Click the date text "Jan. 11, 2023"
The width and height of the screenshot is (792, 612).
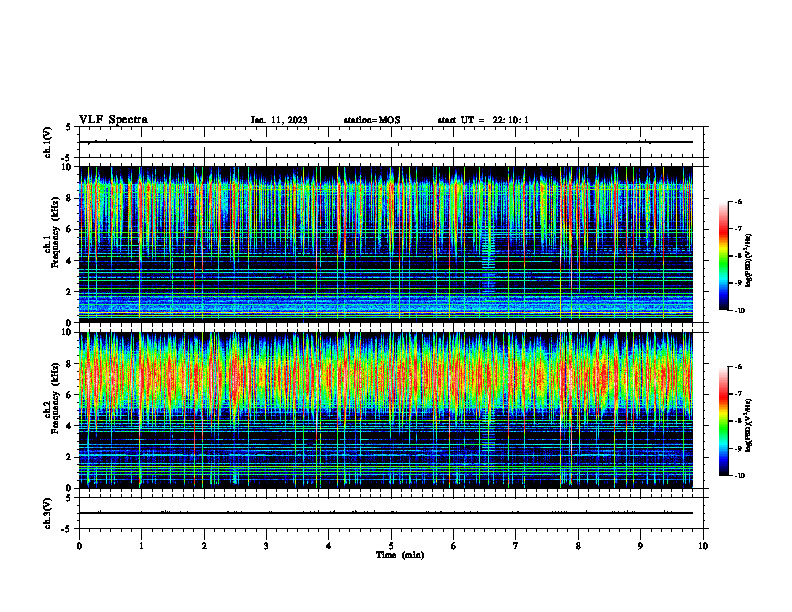pyautogui.click(x=279, y=120)
